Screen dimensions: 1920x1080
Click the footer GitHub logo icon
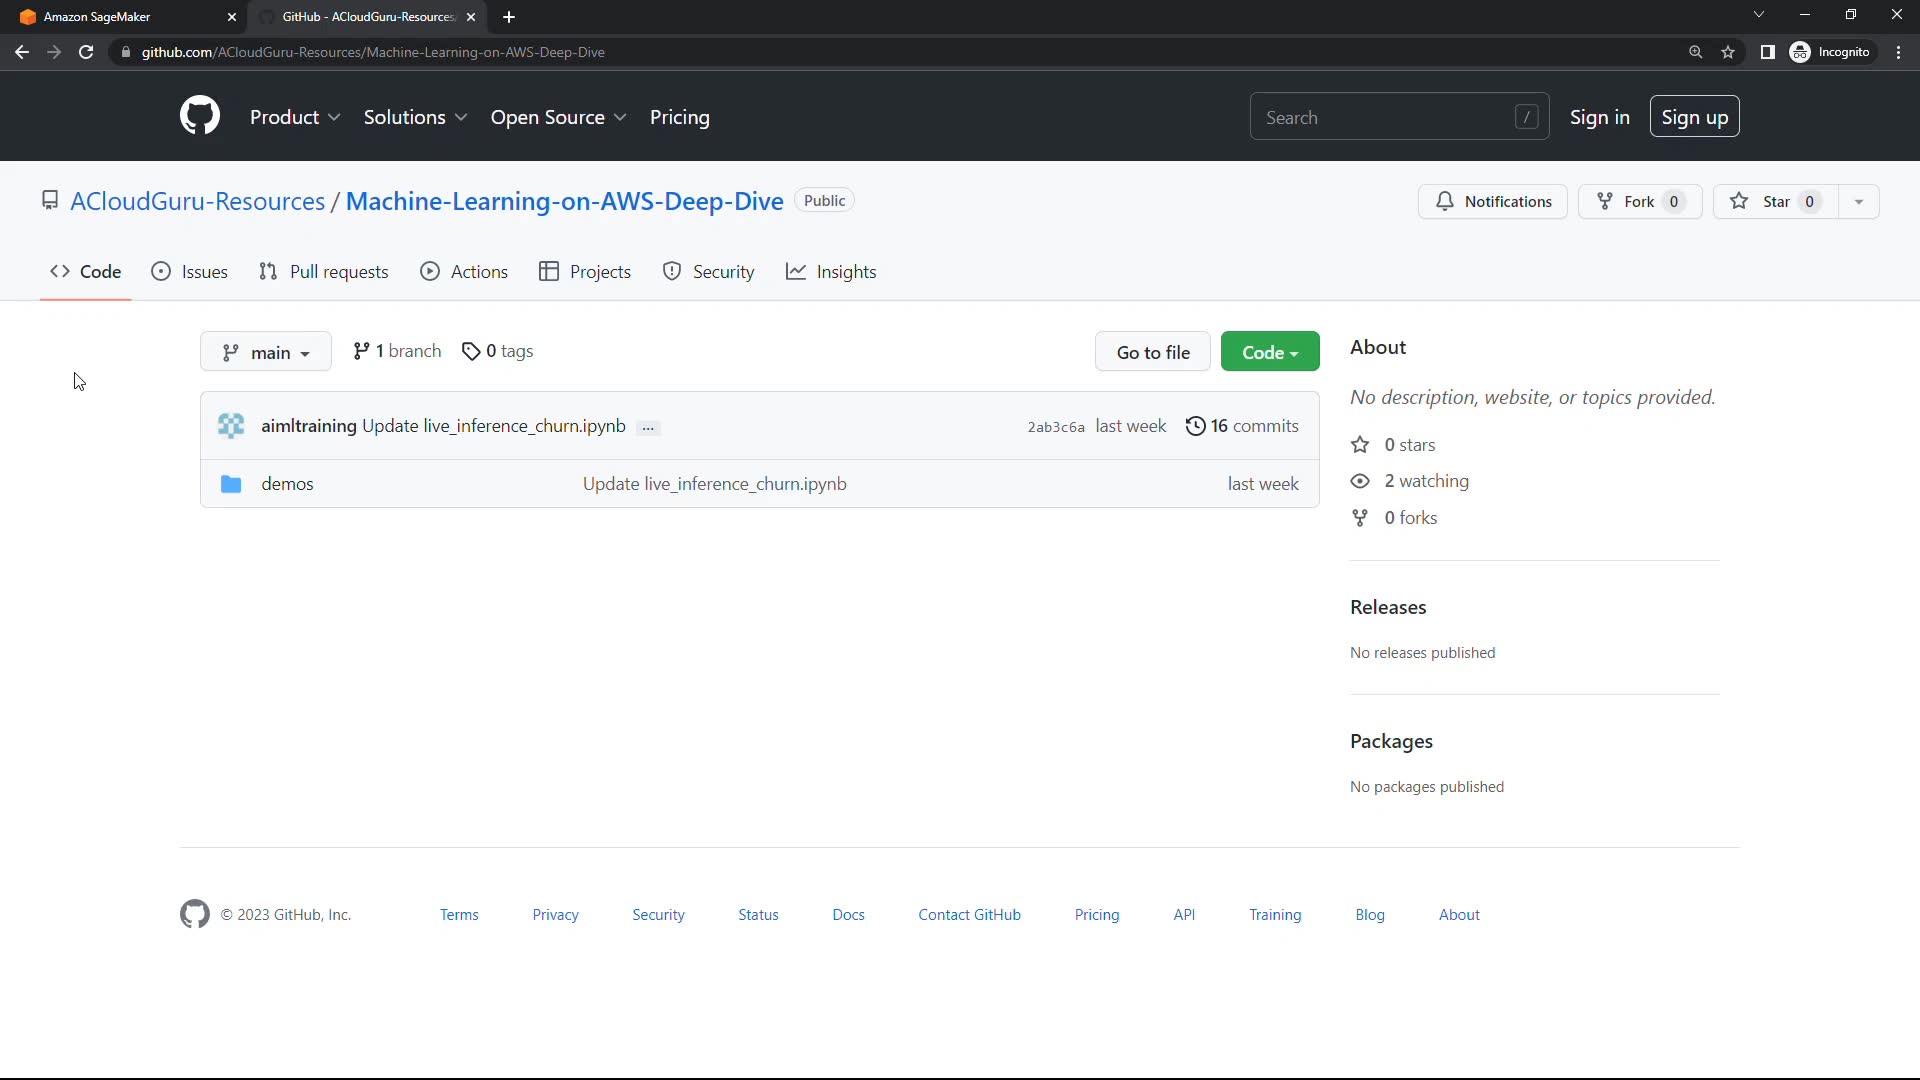(195, 914)
